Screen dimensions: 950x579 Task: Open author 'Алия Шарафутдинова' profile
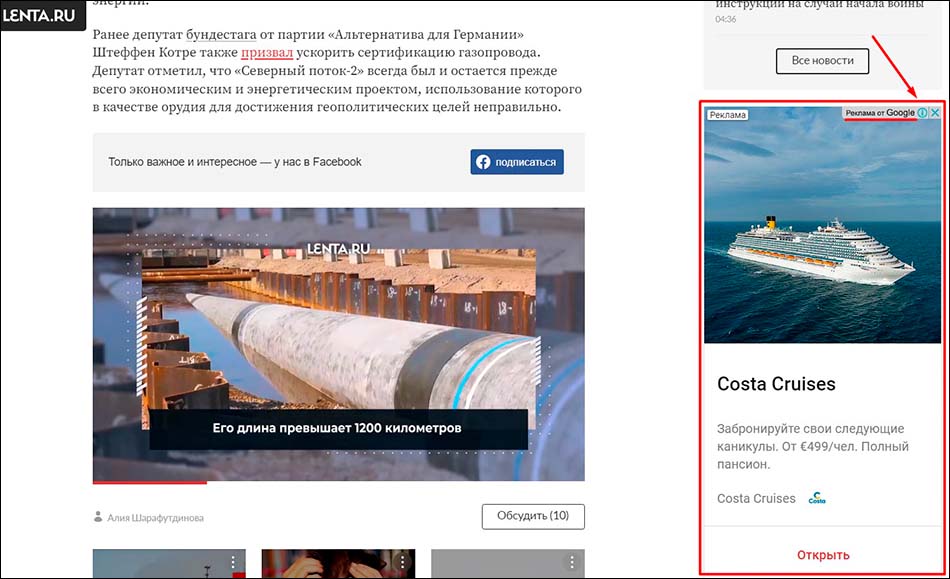pos(155,518)
